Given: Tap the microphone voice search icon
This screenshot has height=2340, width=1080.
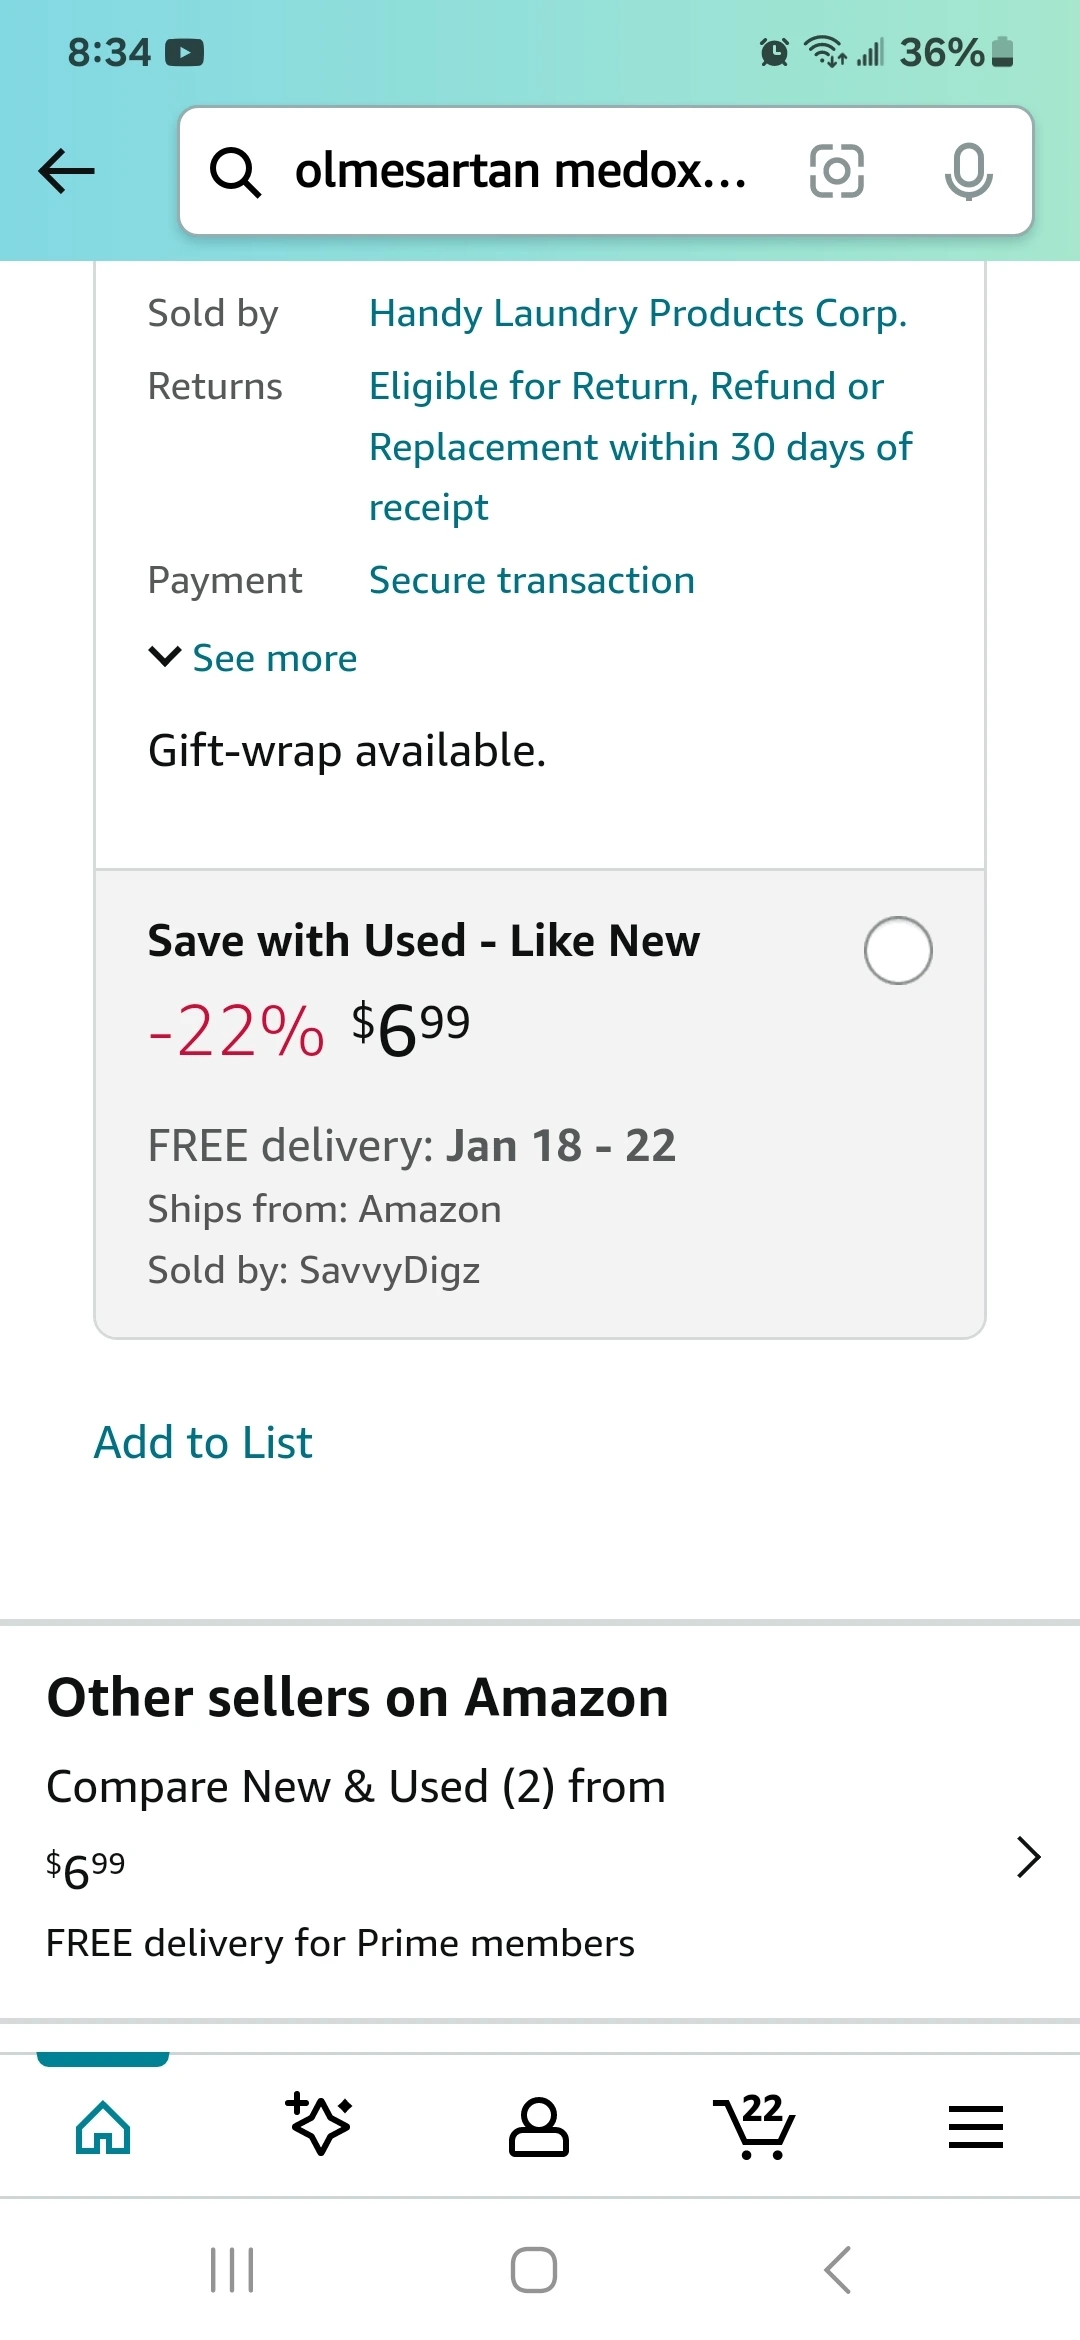Looking at the screenshot, I should tap(968, 171).
